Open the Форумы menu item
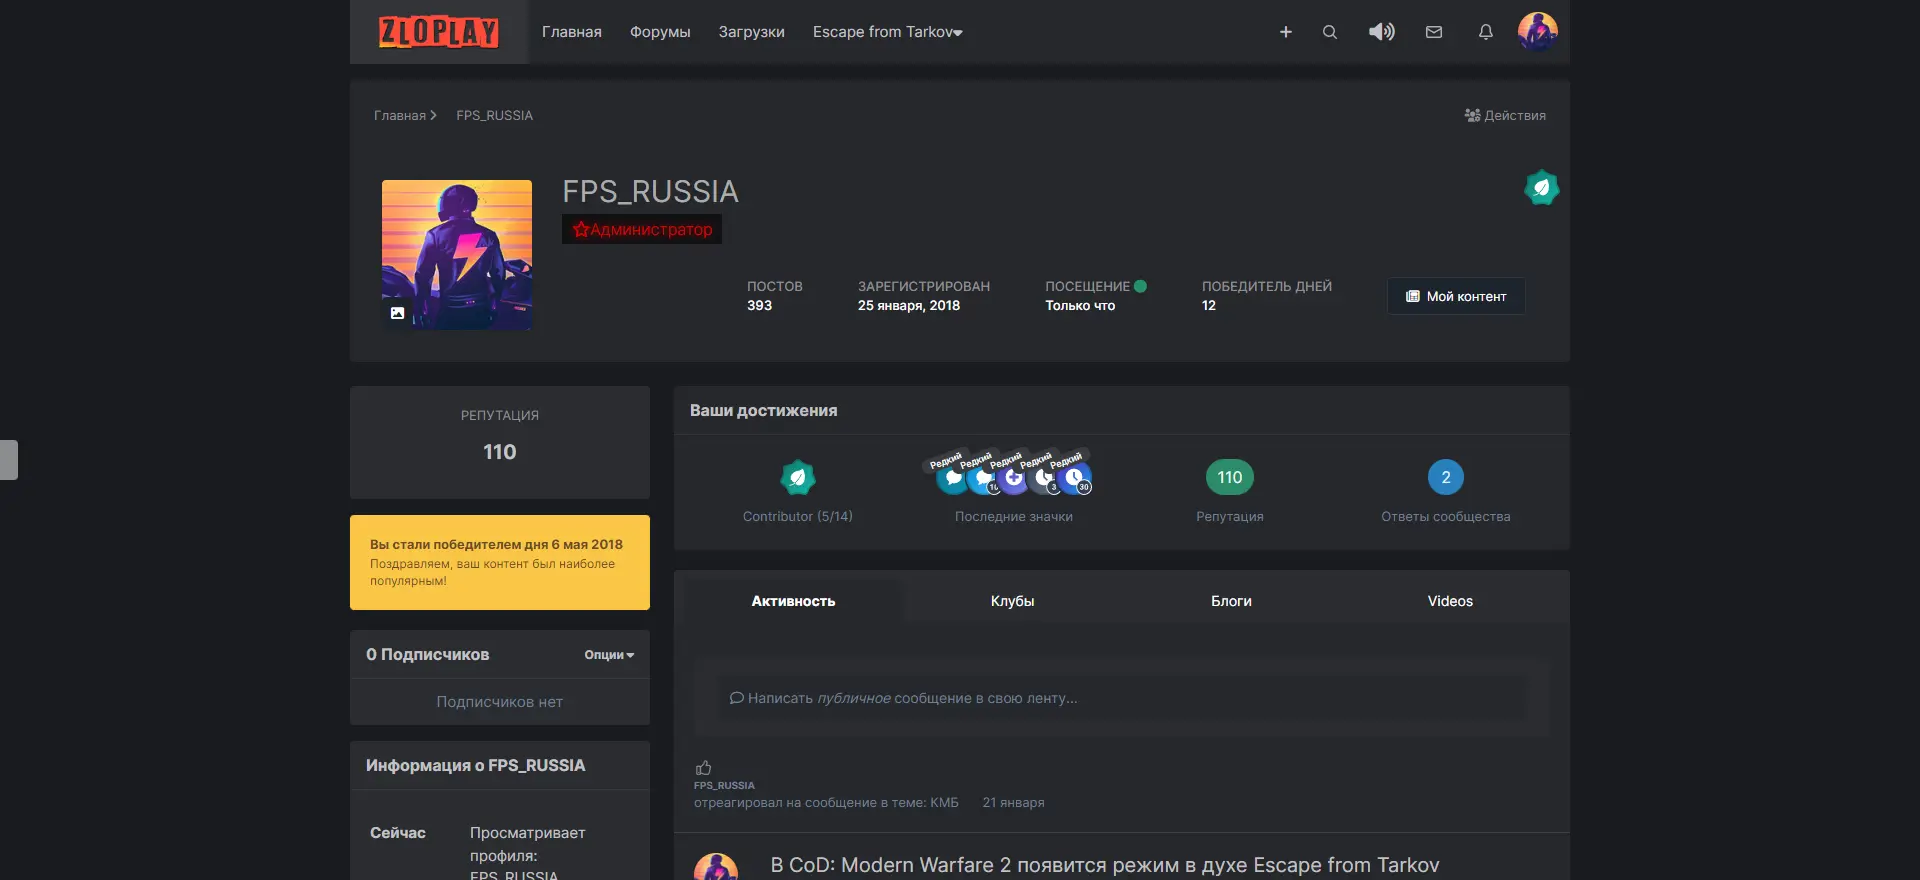This screenshot has width=1920, height=880. (660, 32)
